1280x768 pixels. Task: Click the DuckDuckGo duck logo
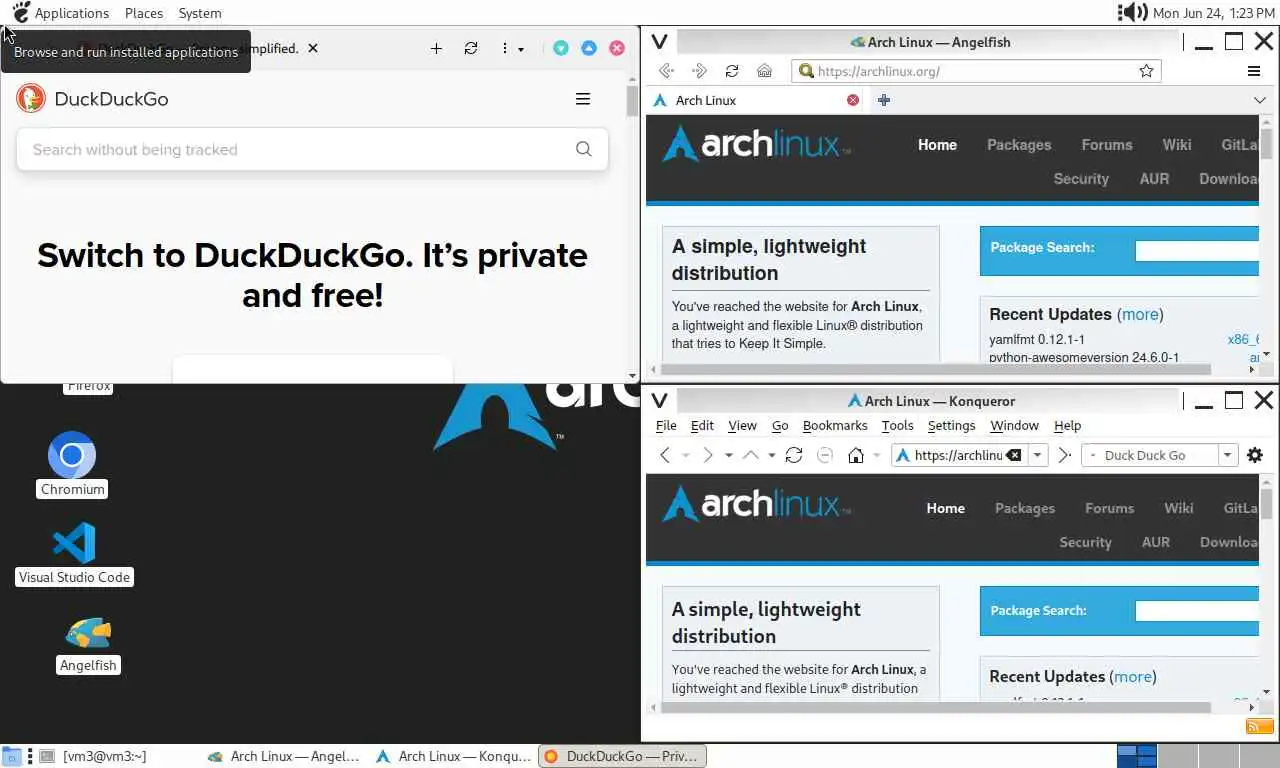pos(31,98)
